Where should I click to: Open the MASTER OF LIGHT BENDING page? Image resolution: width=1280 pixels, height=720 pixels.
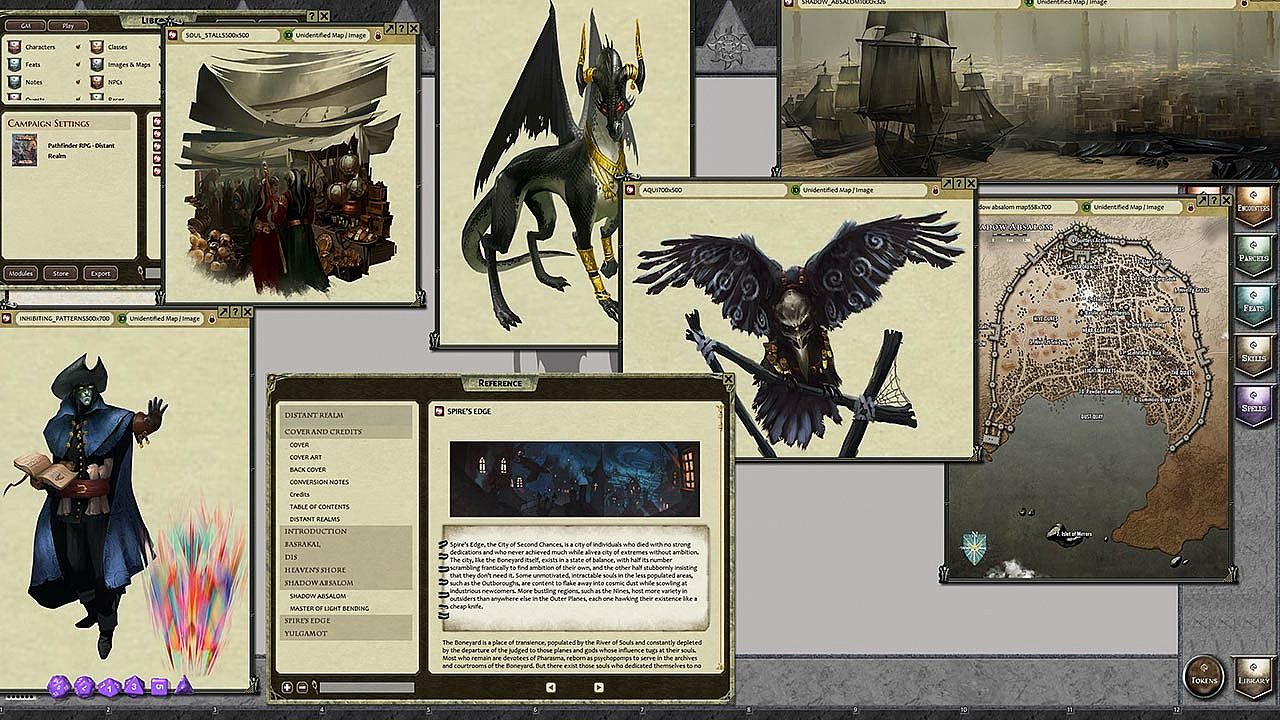(x=329, y=608)
